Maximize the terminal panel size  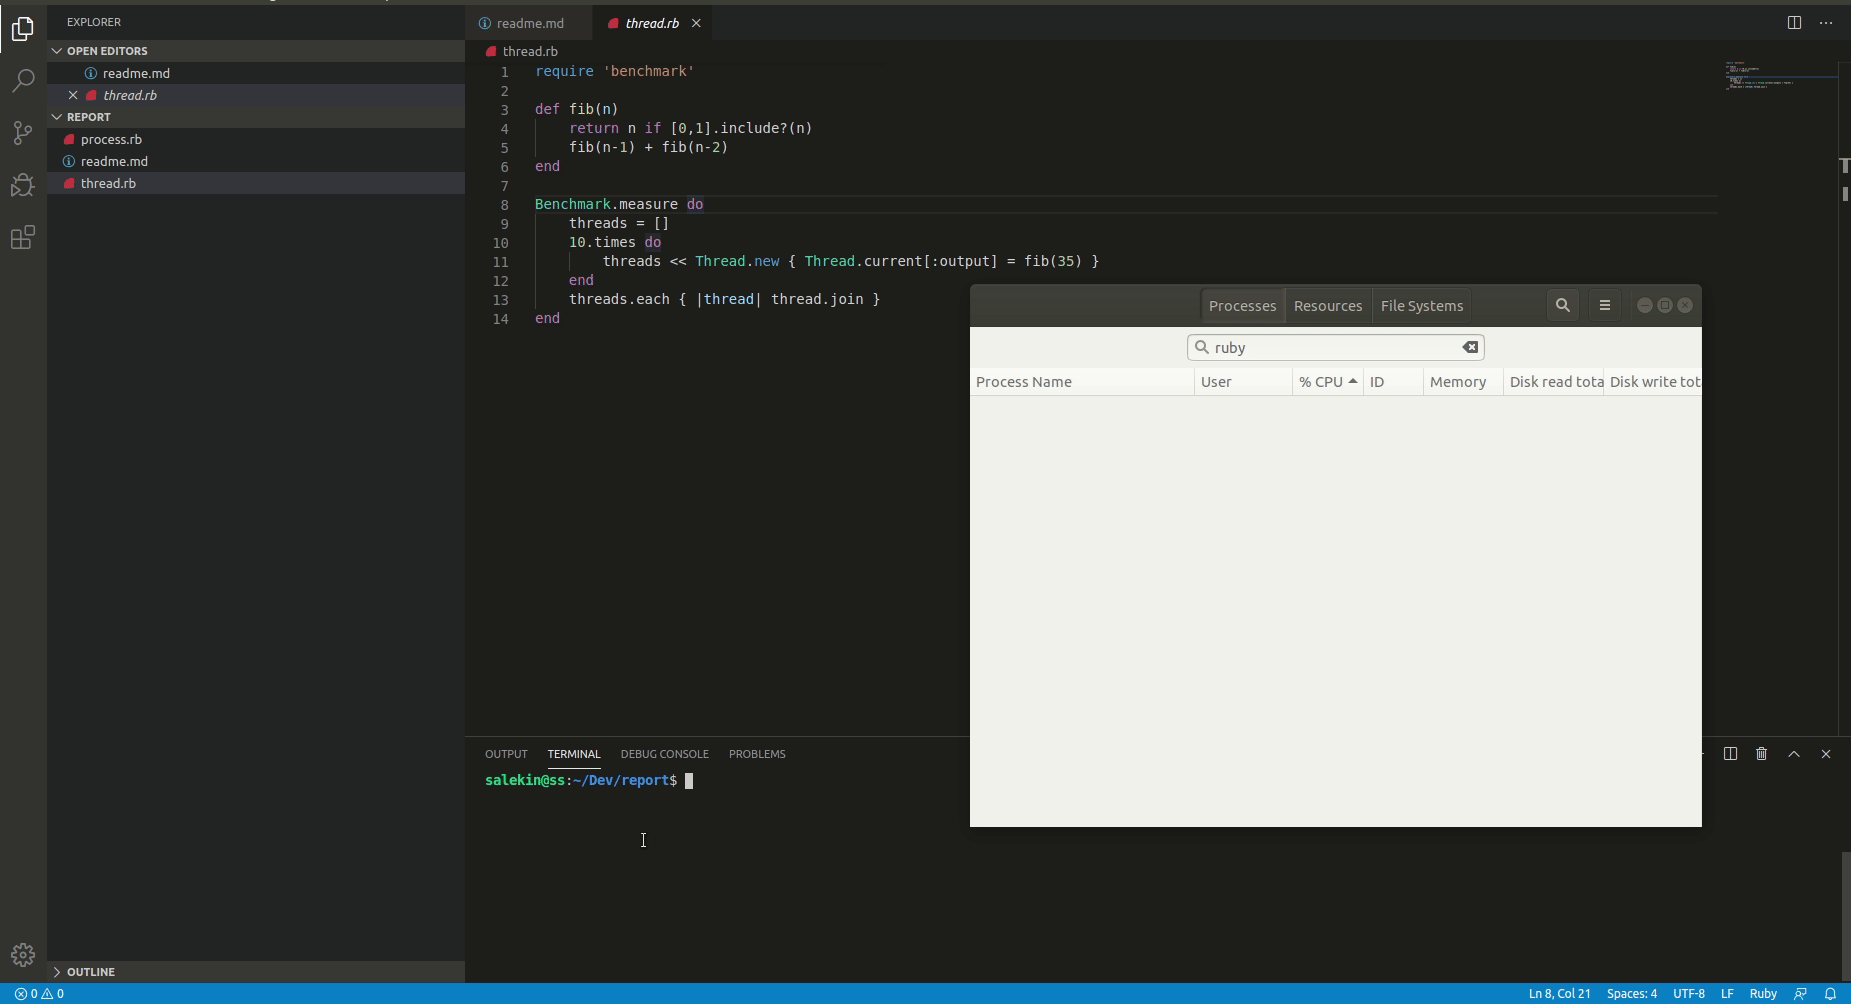pyautogui.click(x=1794, y=754)
